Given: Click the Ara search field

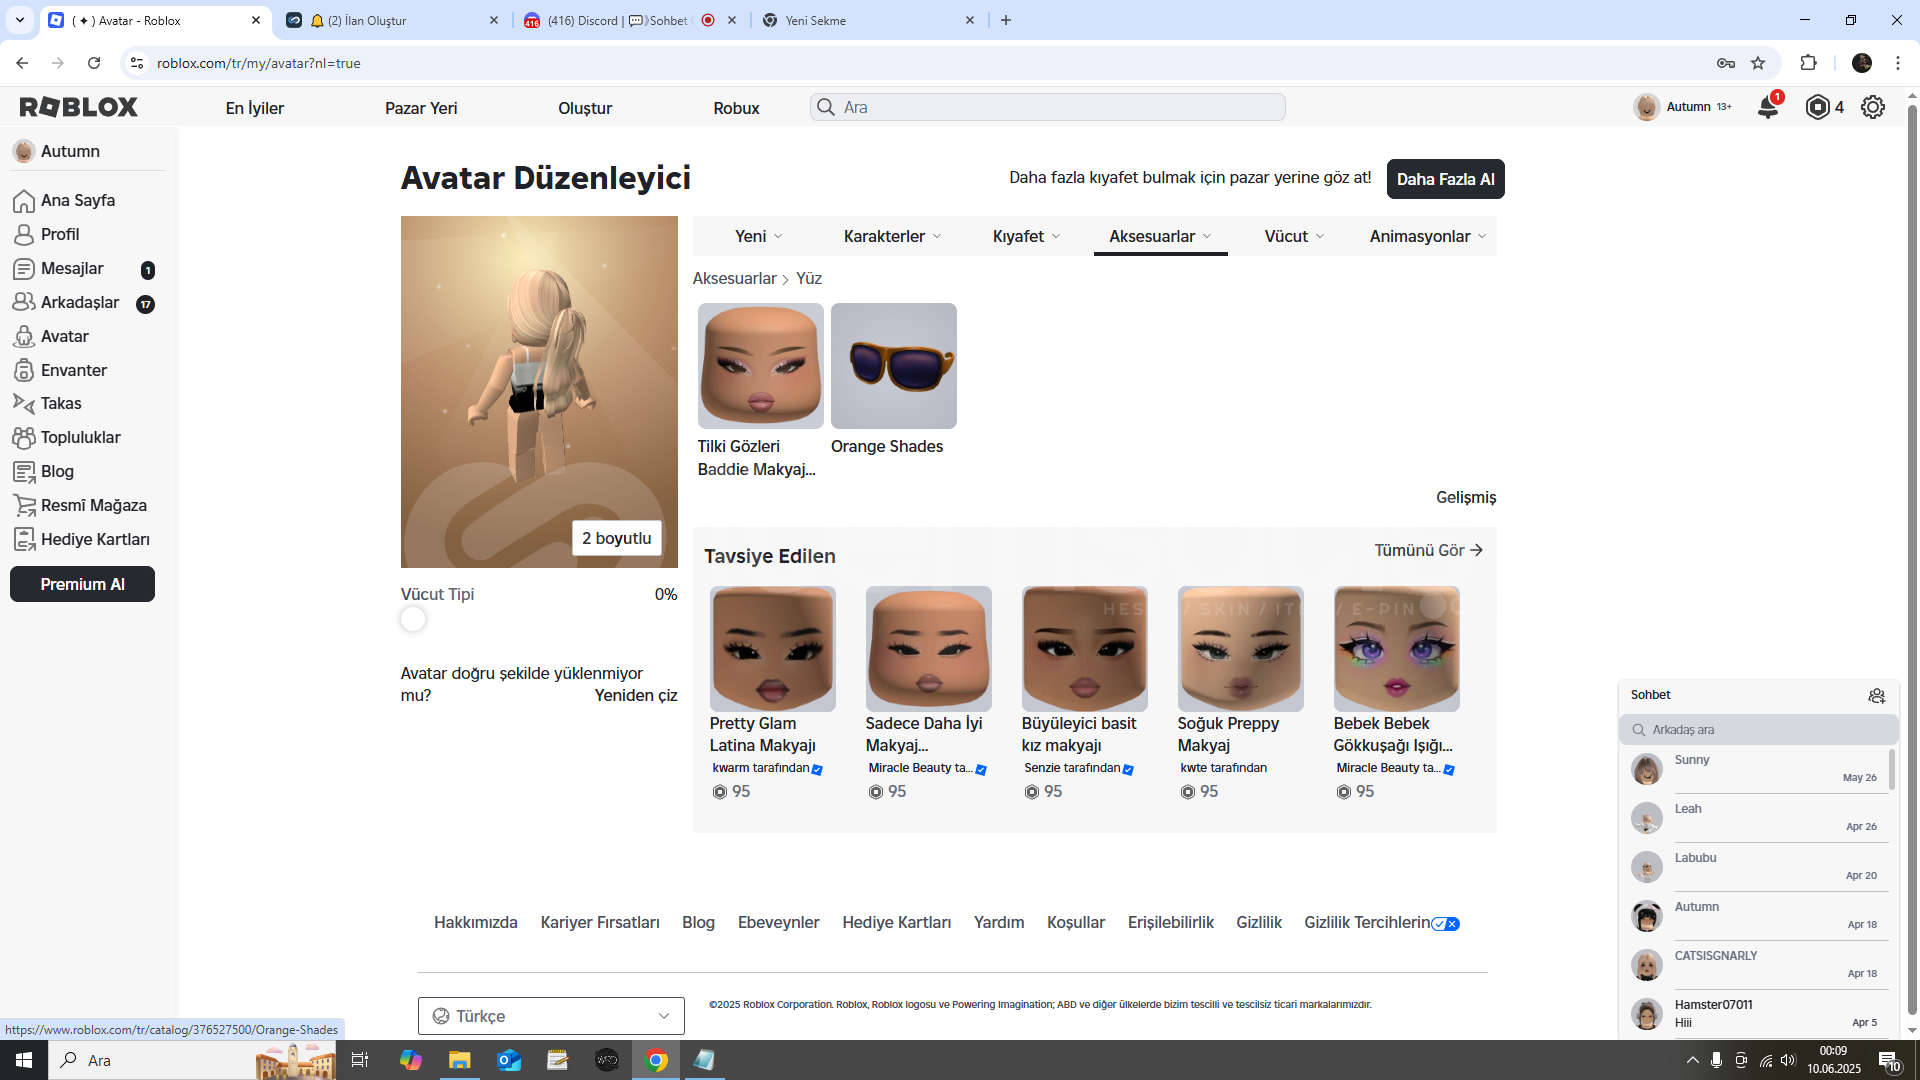Looking at the screenshot, I should (1047, 107).
